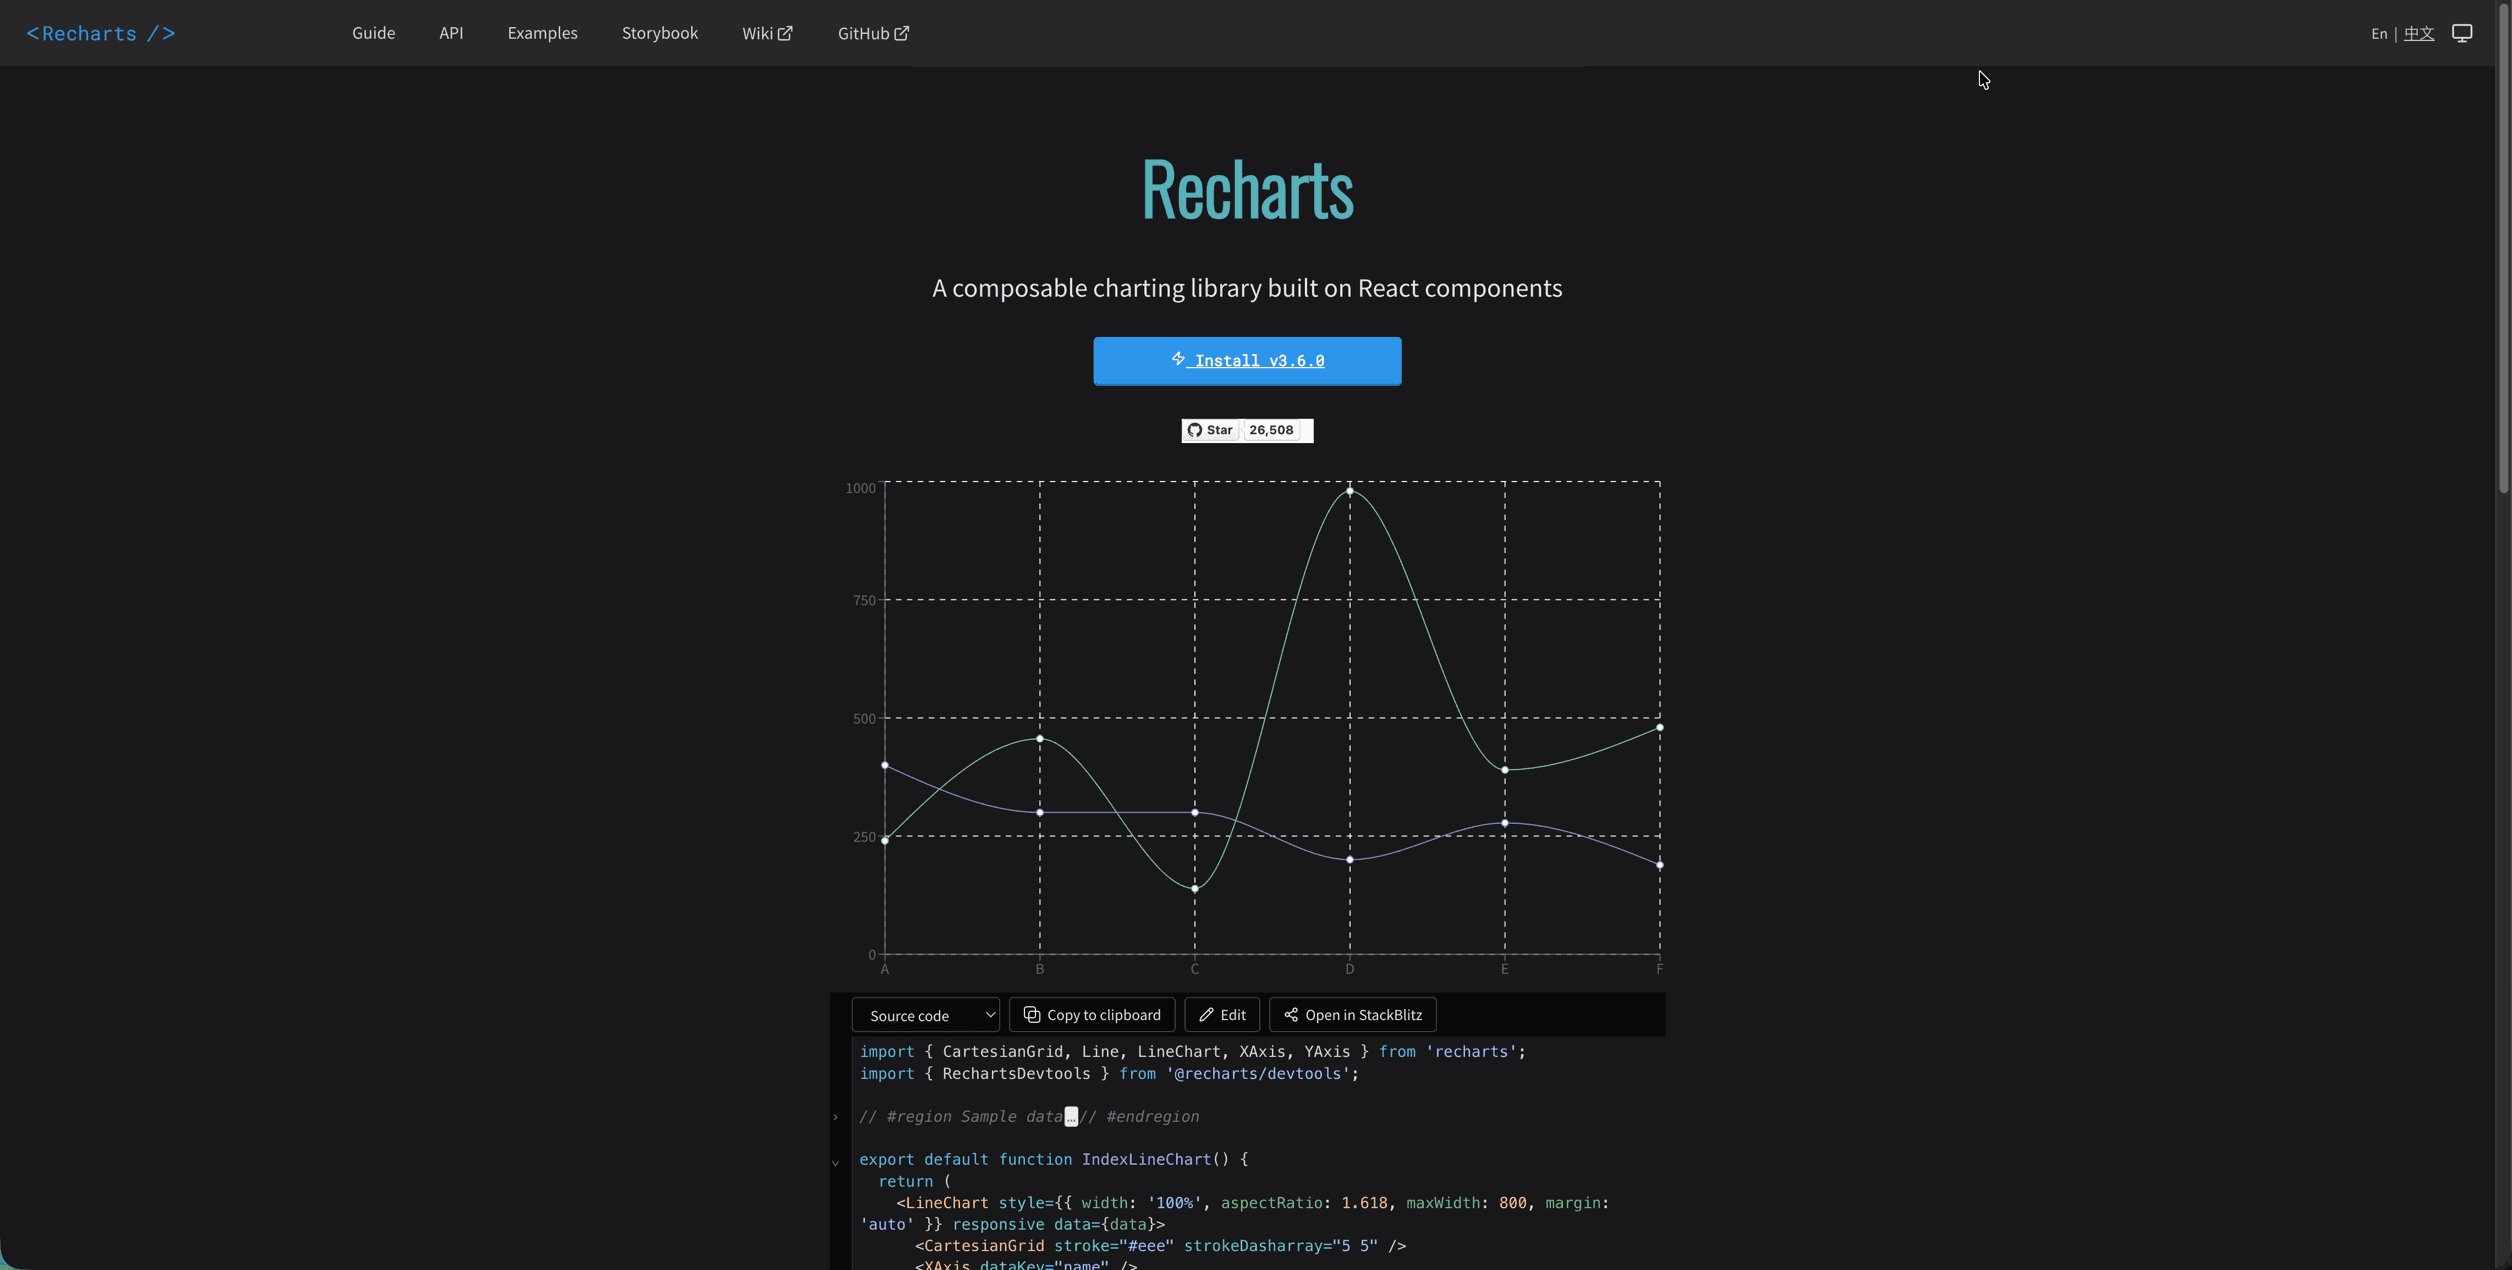Click the 26,508 star count badge
Screen dimensions: 2512x1270
coord(1271,430)
